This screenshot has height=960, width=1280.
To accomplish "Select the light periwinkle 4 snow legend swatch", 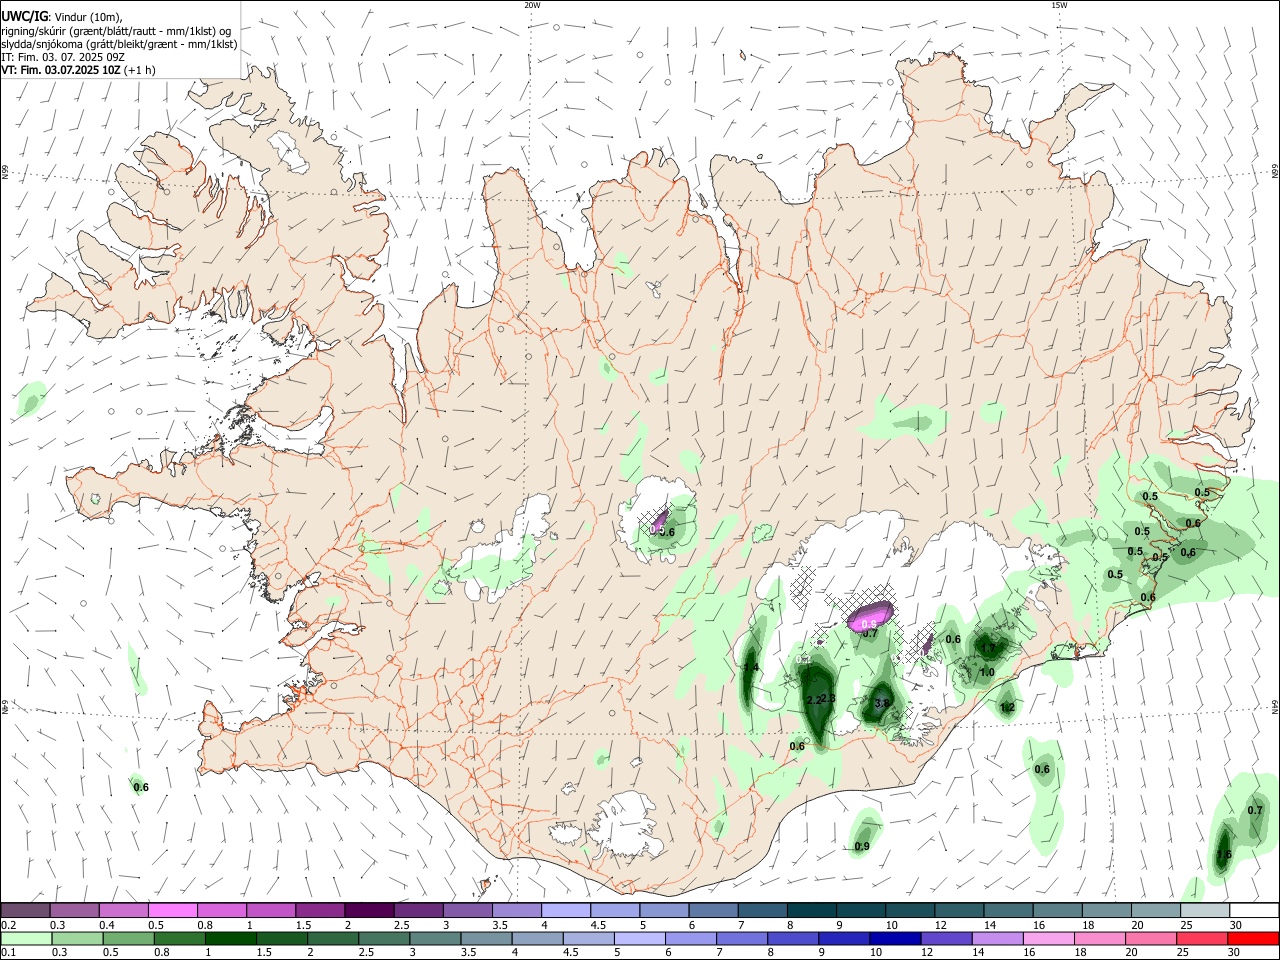I will coord(565,910).
